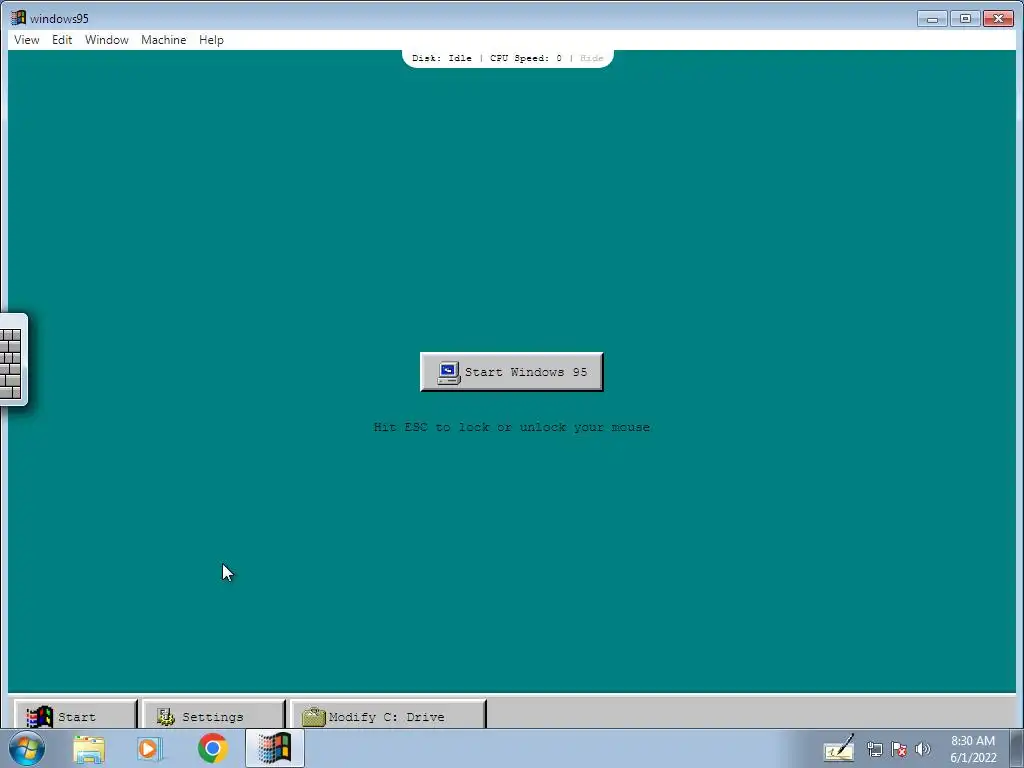Select the Modify C: Drive tab
Viewport: 1024px width, 768px height.
pos(388,716)
